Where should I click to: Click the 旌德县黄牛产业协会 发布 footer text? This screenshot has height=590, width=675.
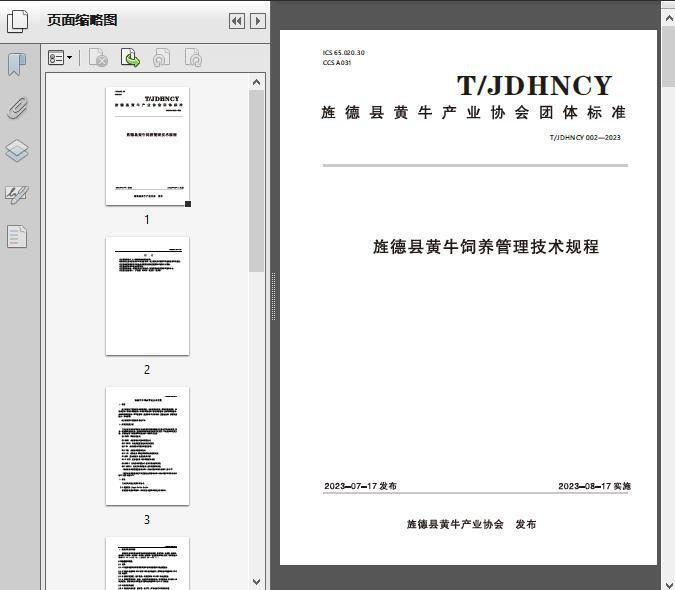tap(471, 524)
